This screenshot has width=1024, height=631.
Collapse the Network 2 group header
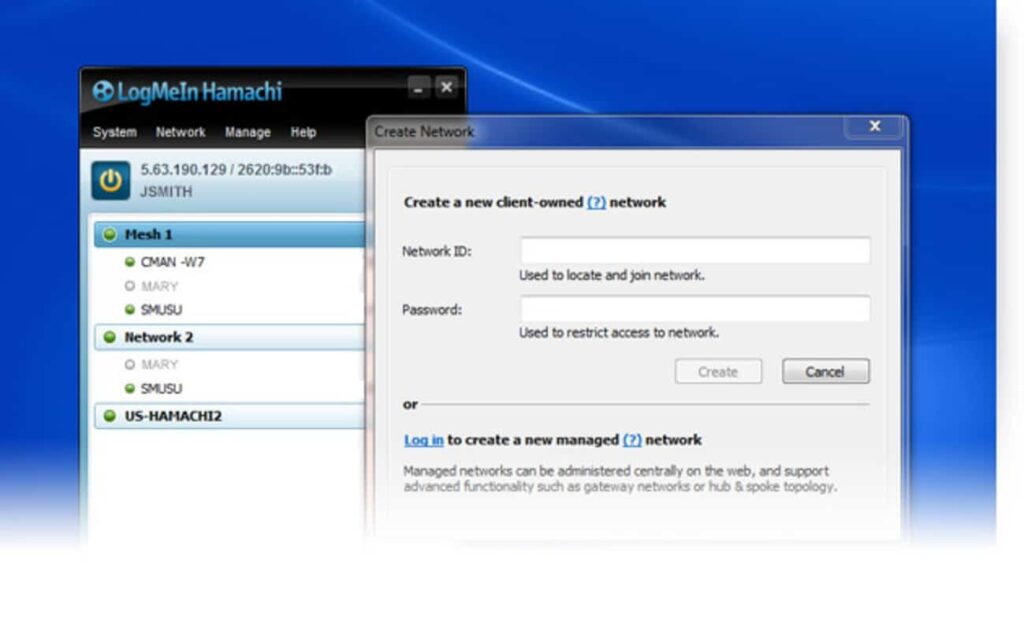[x=158, y=338]
